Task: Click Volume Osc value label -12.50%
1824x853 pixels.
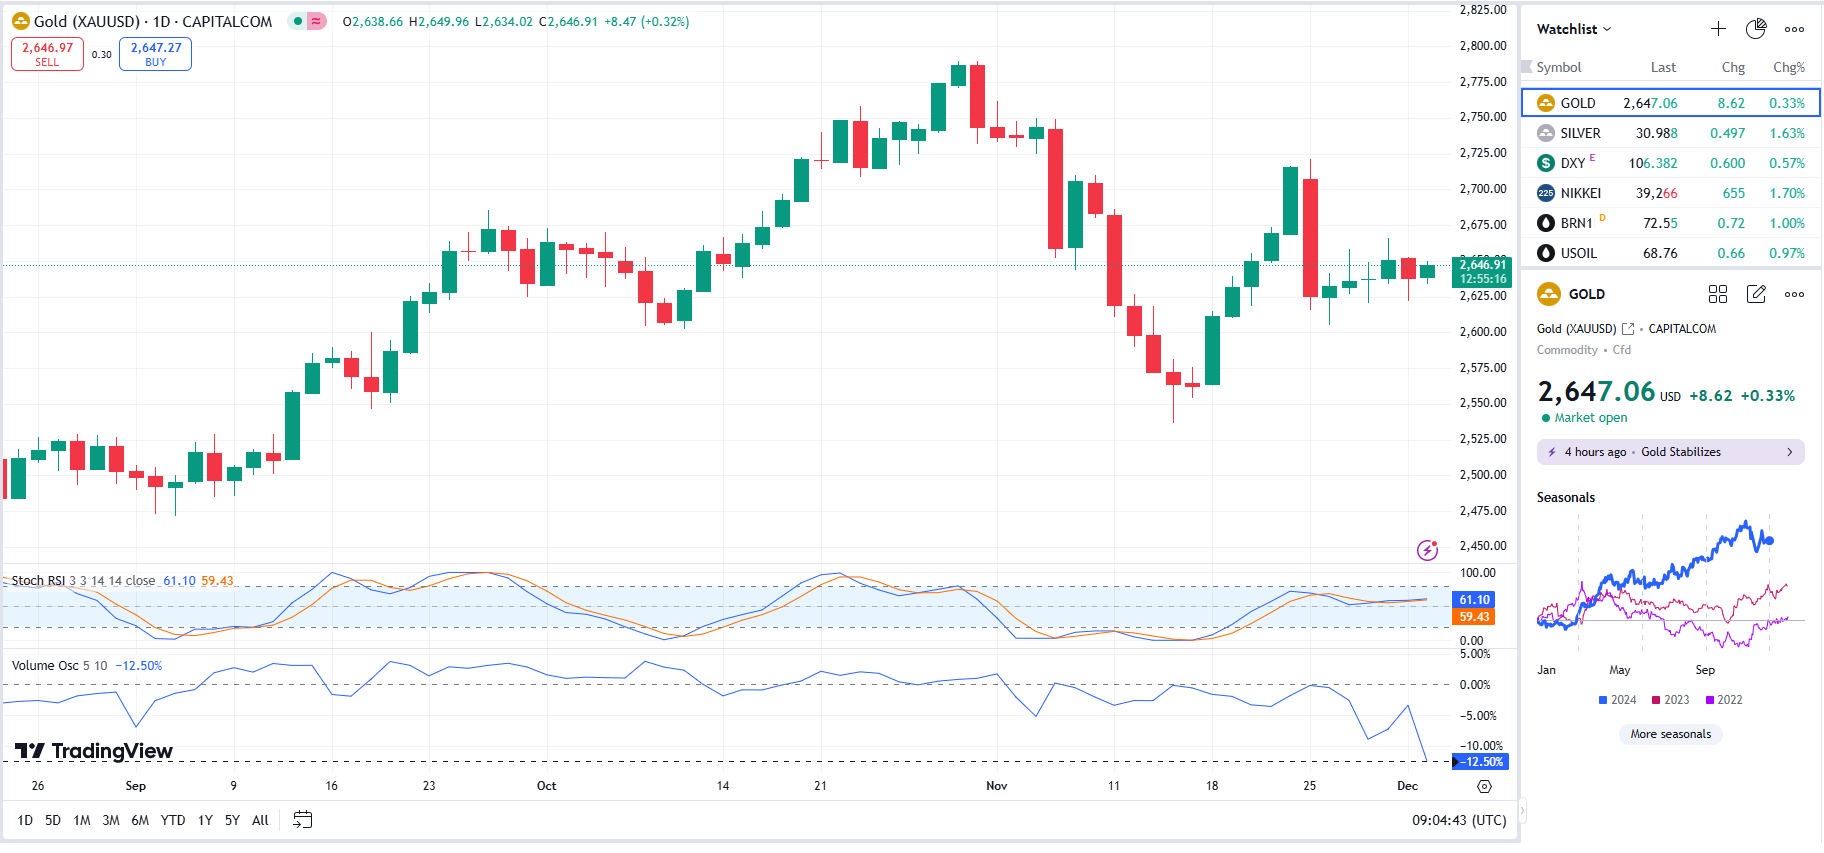Action: pos(1480,762)
